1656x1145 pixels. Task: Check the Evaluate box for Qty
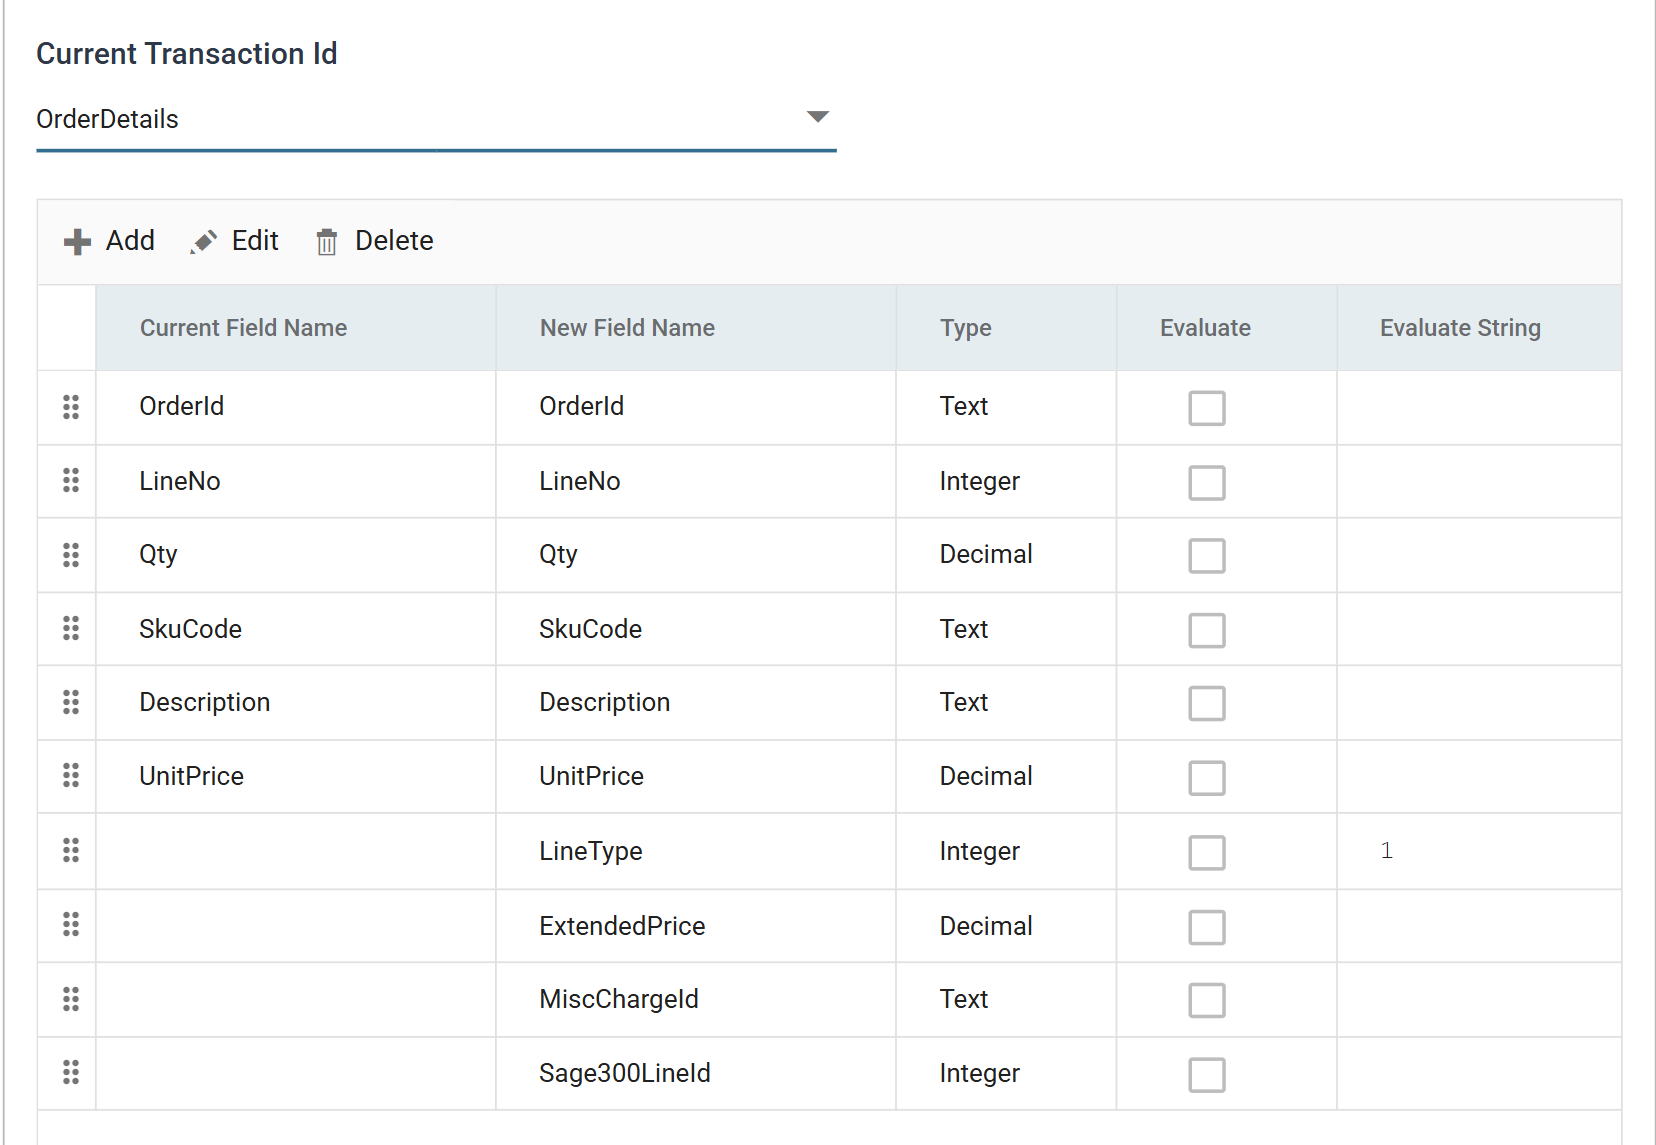click(1207, 556)
